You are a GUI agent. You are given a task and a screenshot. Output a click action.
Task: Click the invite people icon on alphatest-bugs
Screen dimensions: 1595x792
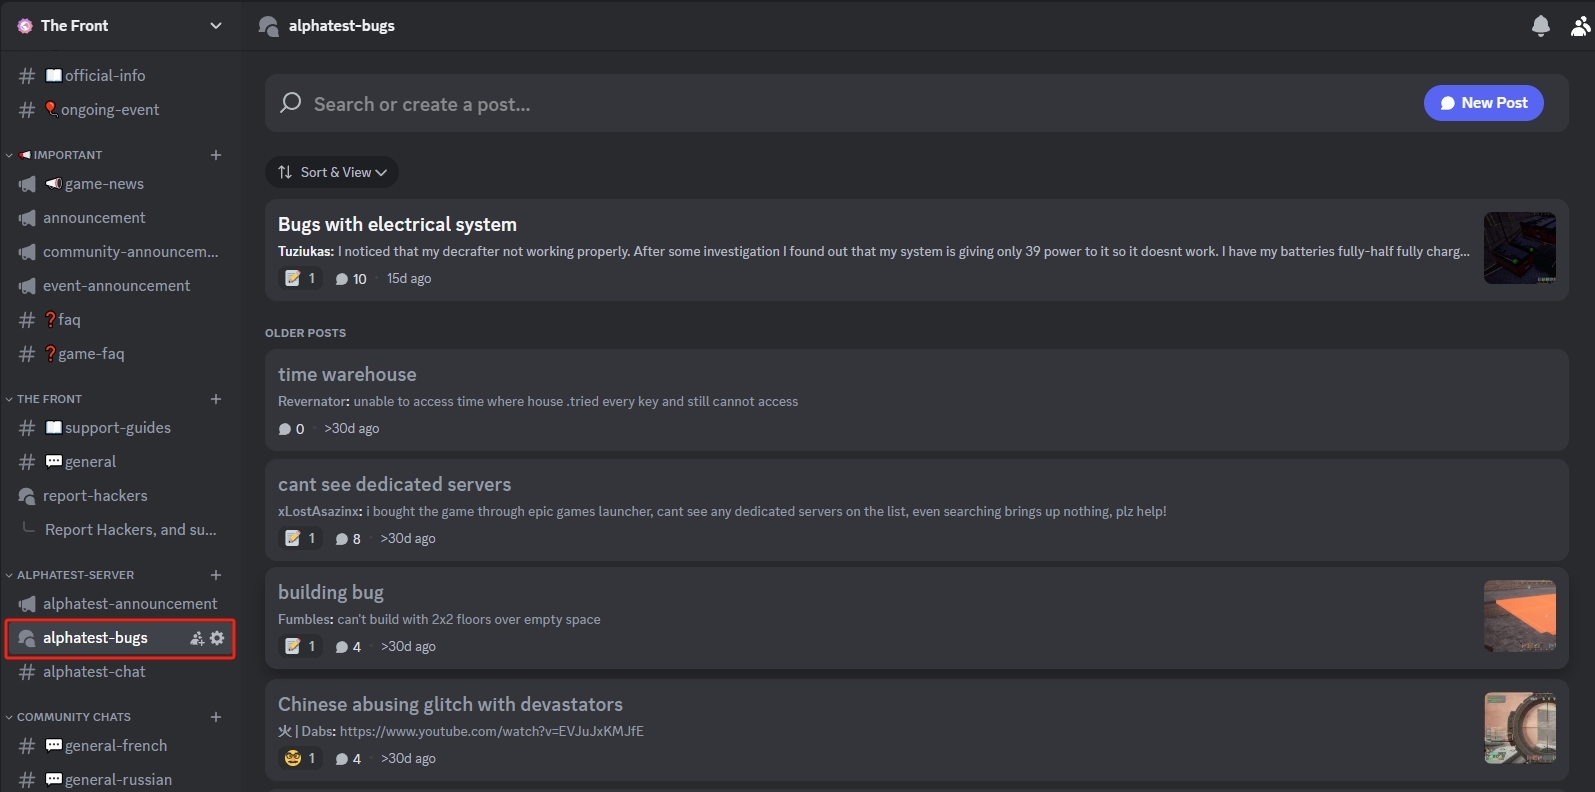tap(197, 638)
